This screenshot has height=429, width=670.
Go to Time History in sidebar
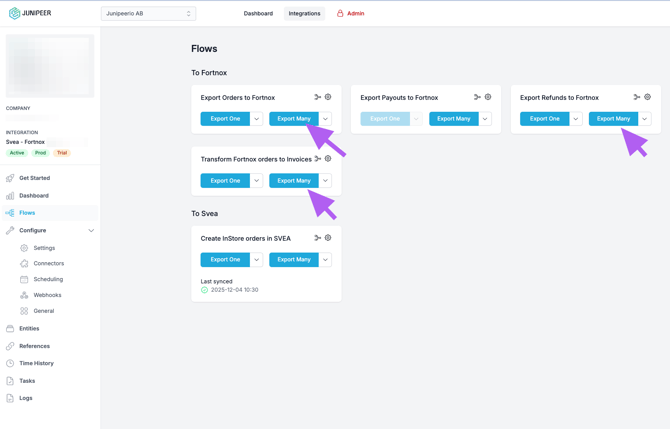36,363
